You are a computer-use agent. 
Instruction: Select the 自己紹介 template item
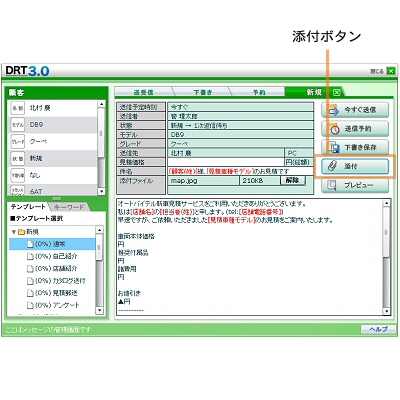(x=56, y=256)
